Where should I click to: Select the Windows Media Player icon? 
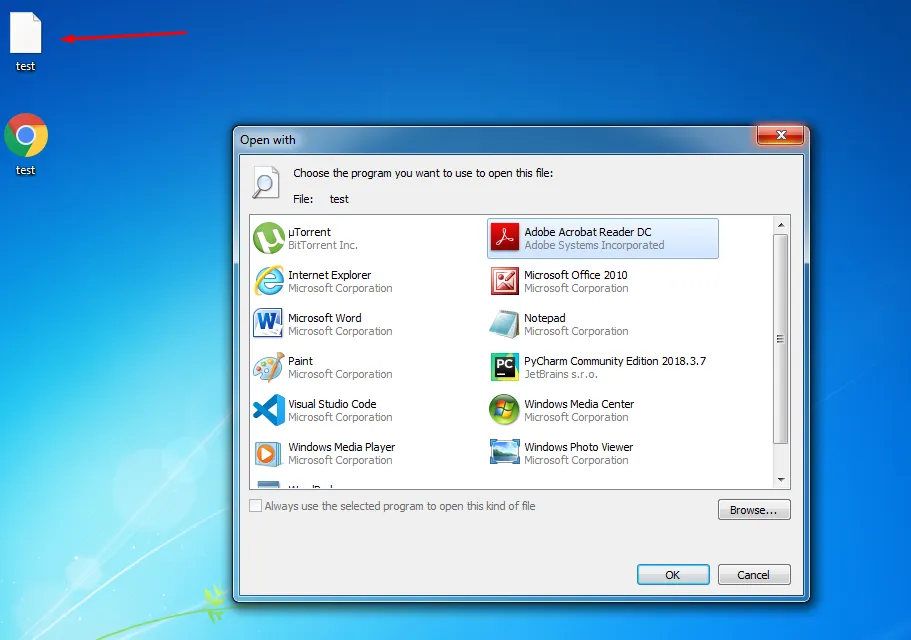pyautogui.click(x=269, y=453)
